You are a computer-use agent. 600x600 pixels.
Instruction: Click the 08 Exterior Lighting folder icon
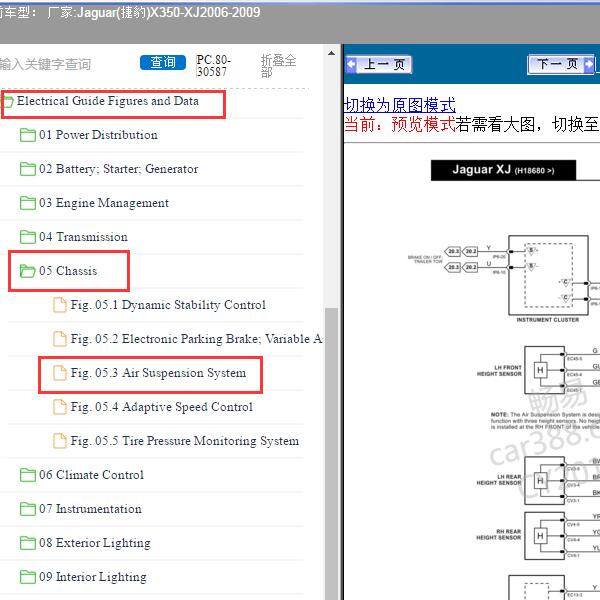coord(28,543)
